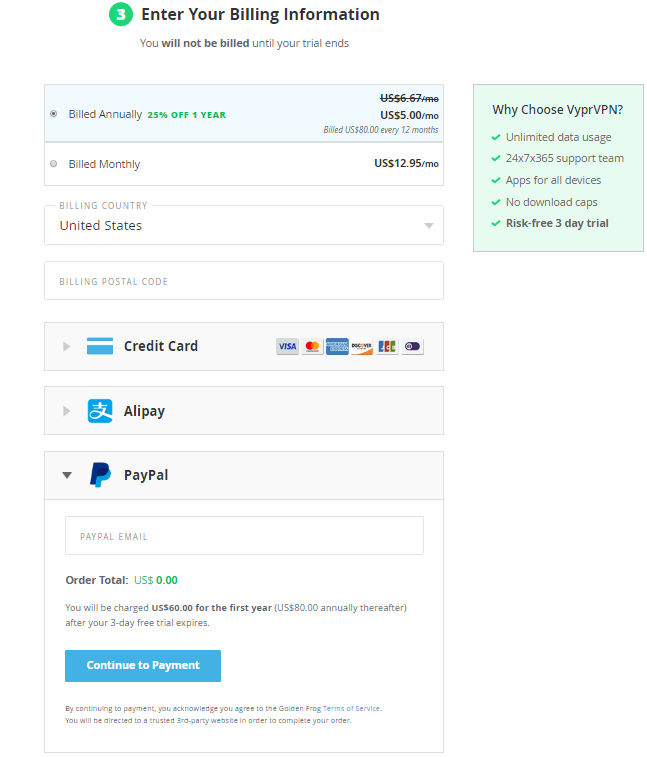Click the No download caps text
647x757 pixels.
(552, 202)
